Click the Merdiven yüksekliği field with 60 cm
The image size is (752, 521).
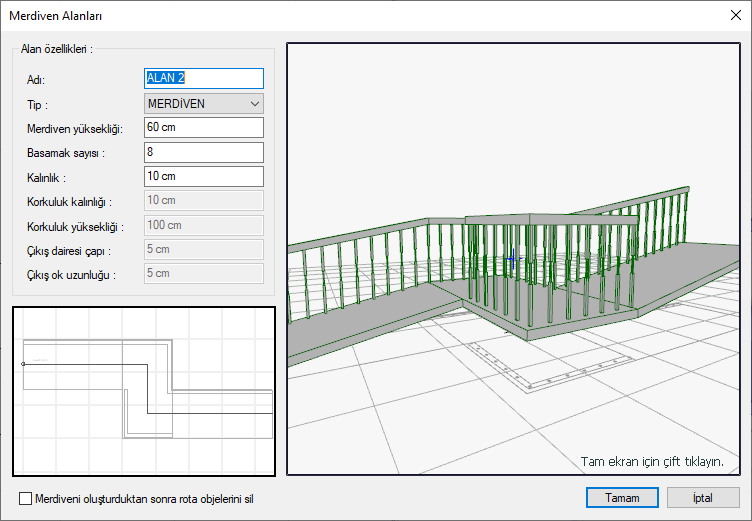pos(204,128)
